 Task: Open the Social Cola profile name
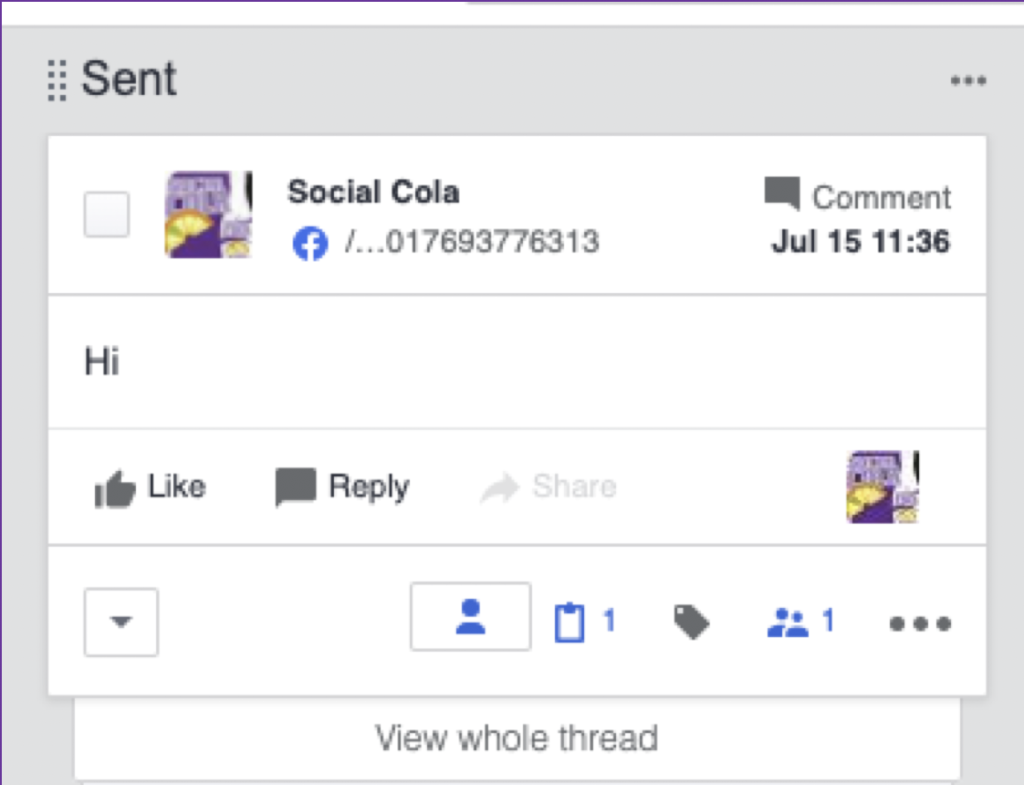[373, 192]
